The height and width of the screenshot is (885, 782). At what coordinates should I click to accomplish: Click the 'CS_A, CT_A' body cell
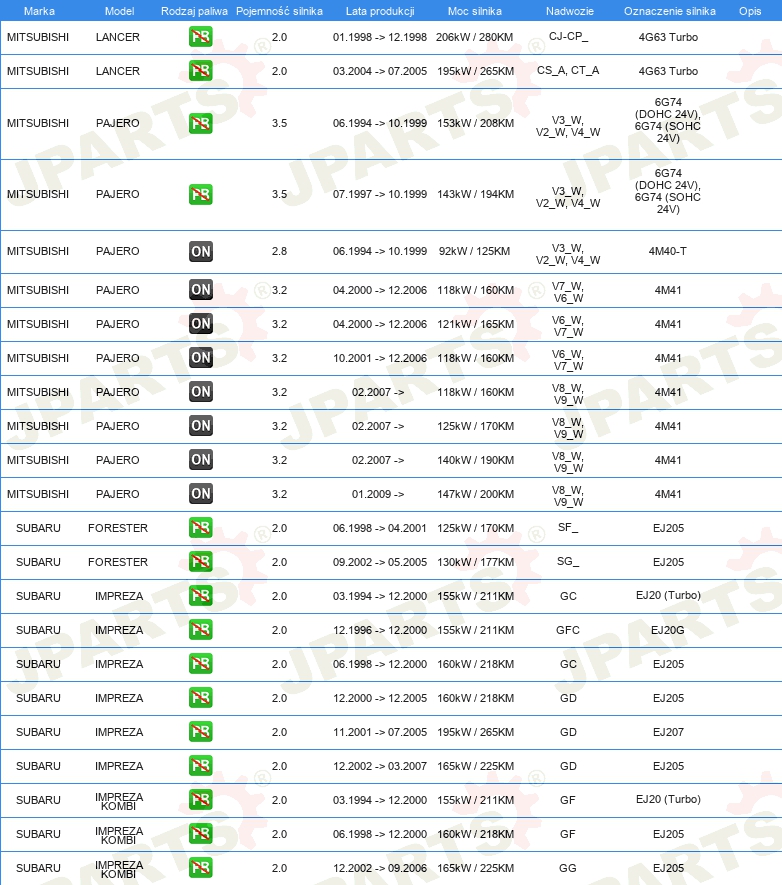(x=568, y=71)
